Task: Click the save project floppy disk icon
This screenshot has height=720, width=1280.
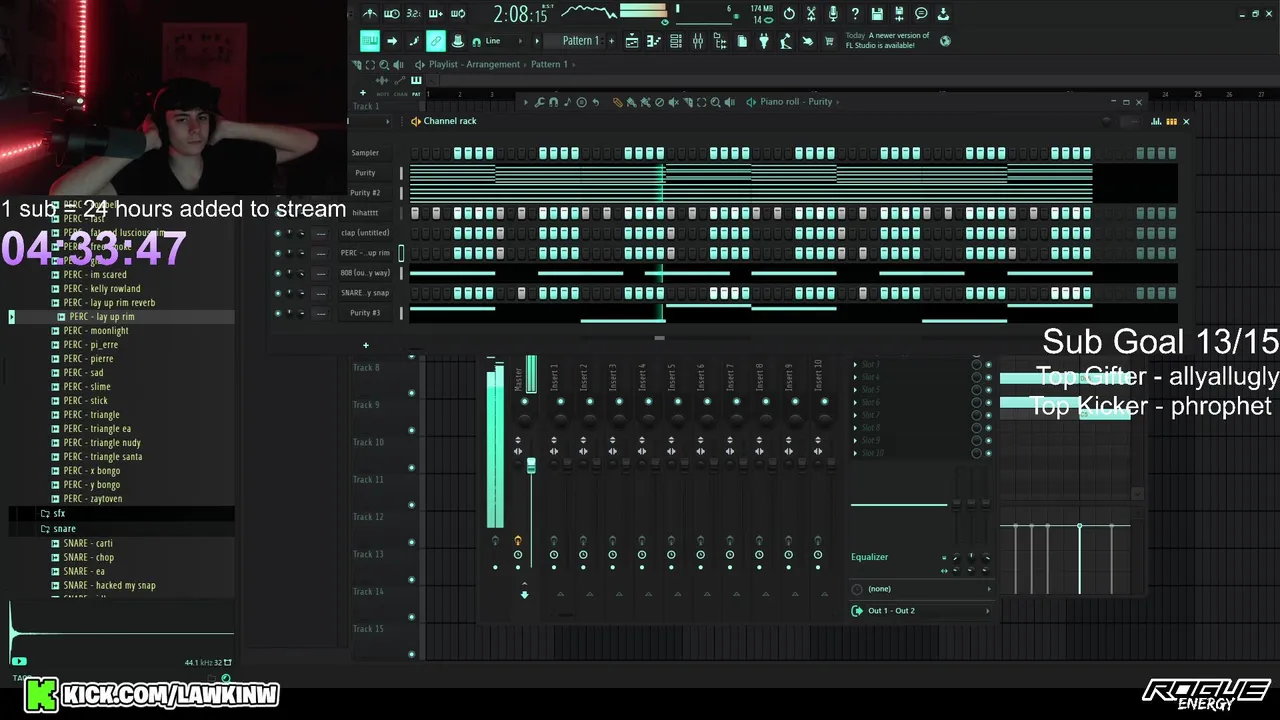Action: tap(877, 14)
